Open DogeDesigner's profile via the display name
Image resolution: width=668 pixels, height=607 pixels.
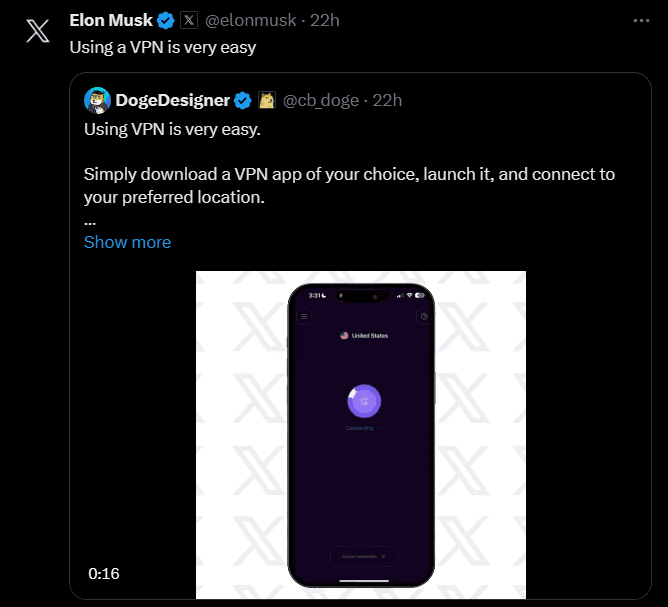click(173, 100)
